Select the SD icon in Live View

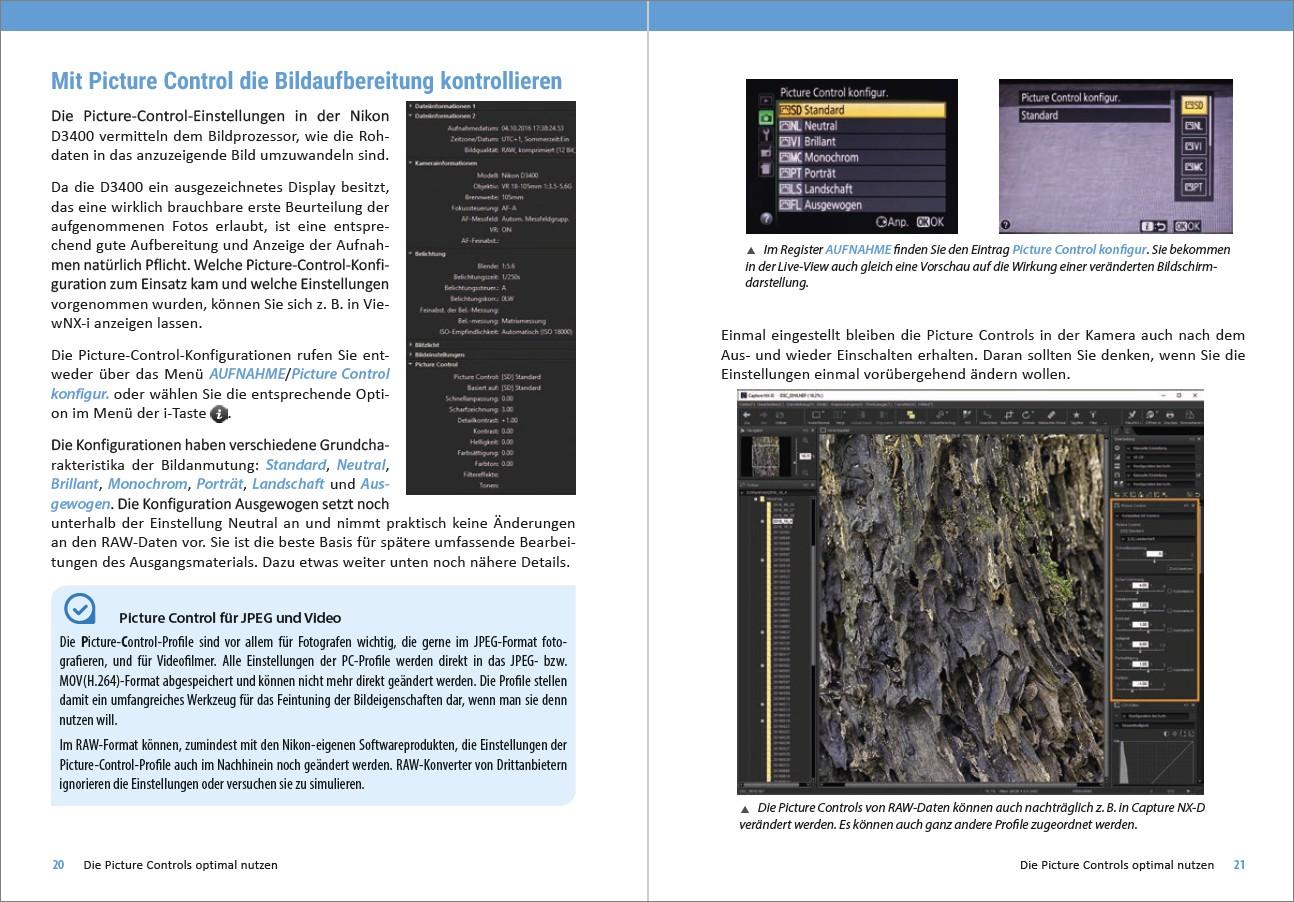(1193, 105)
